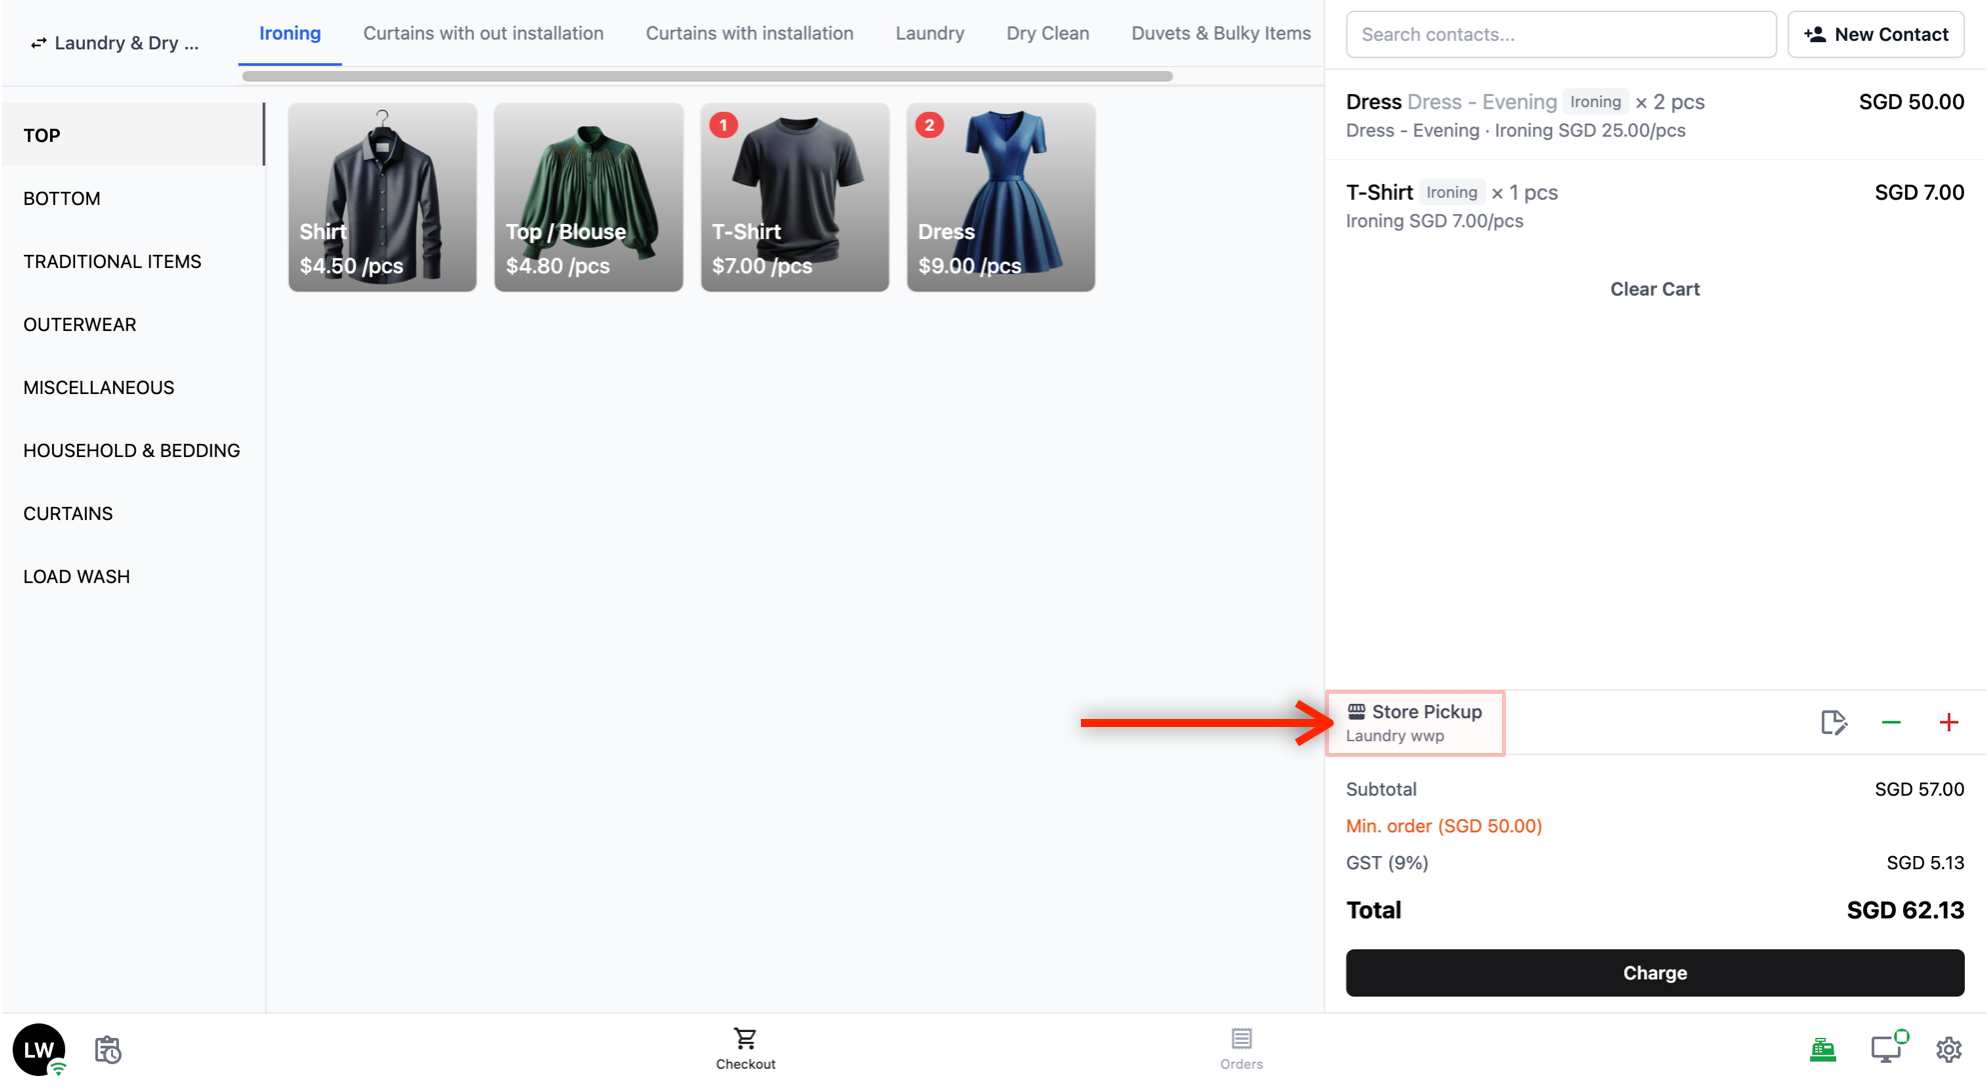The image size is (1988, 1092).
Task: Open Curtains with installation tab
Action: 749,33
